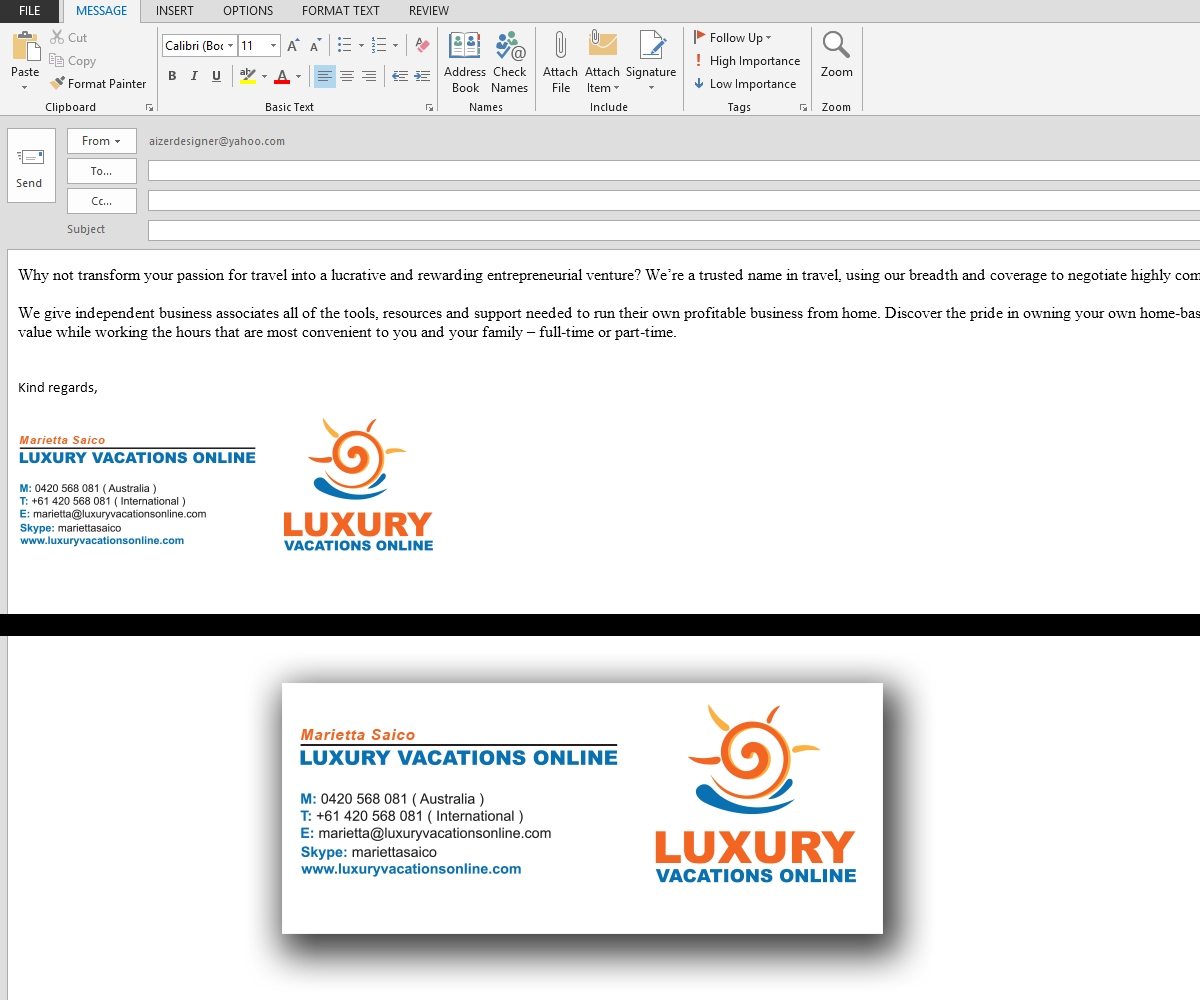Click the "Kind regards," line in body

[x=58, y=387]
